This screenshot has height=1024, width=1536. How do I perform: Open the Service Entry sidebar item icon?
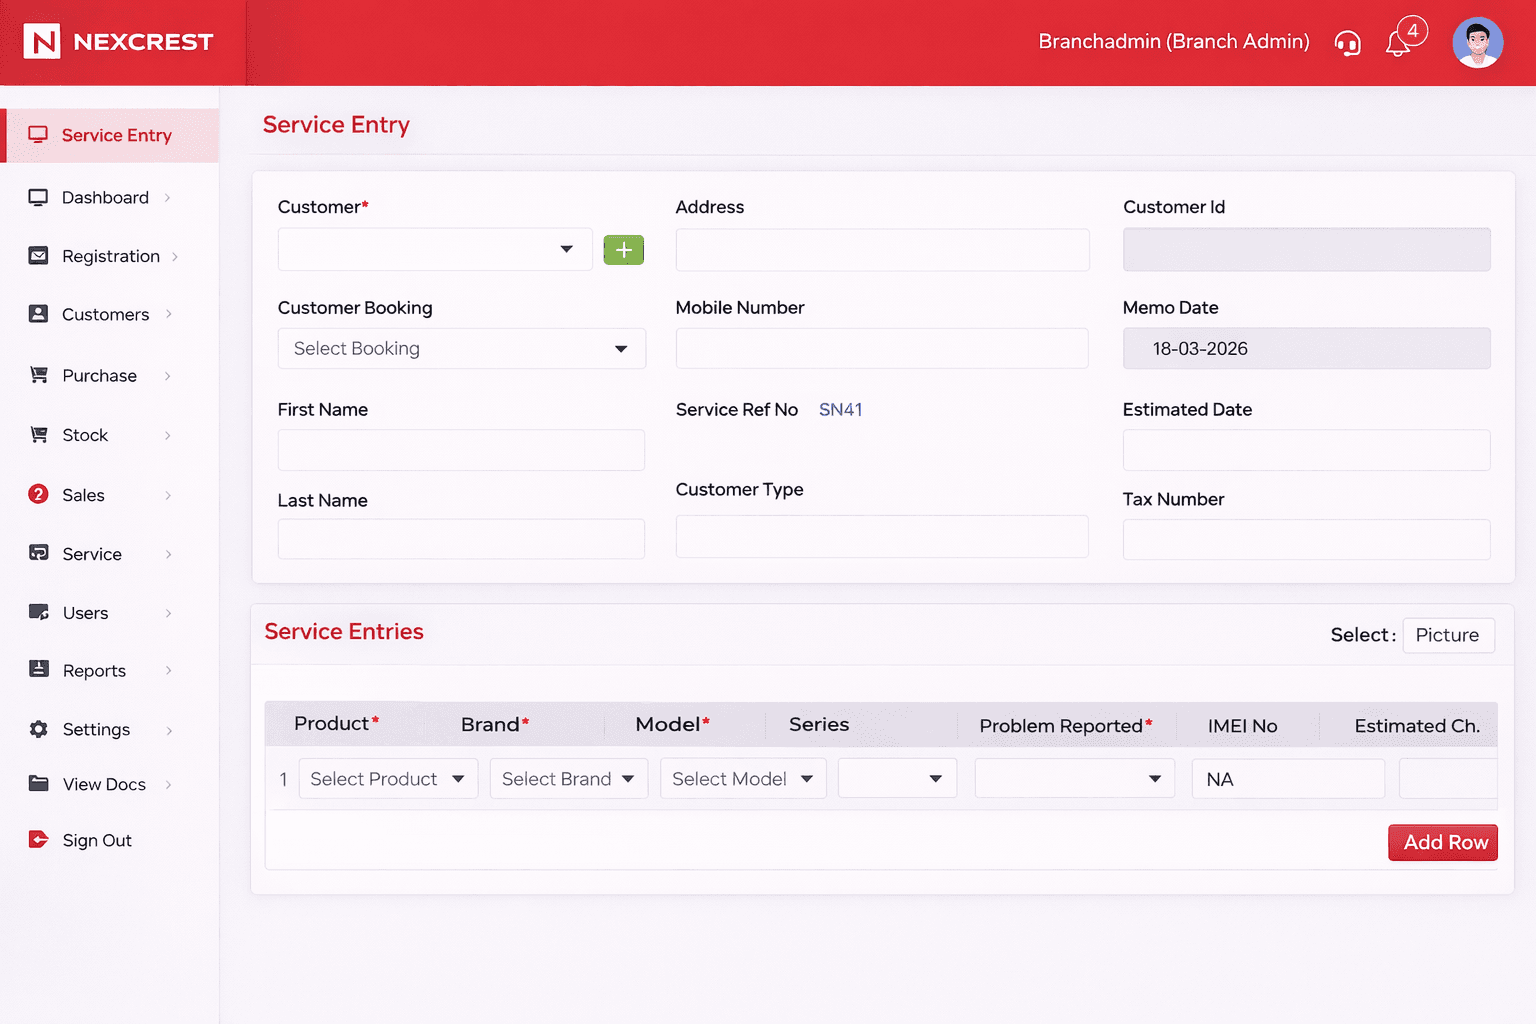tap(38, 134)
